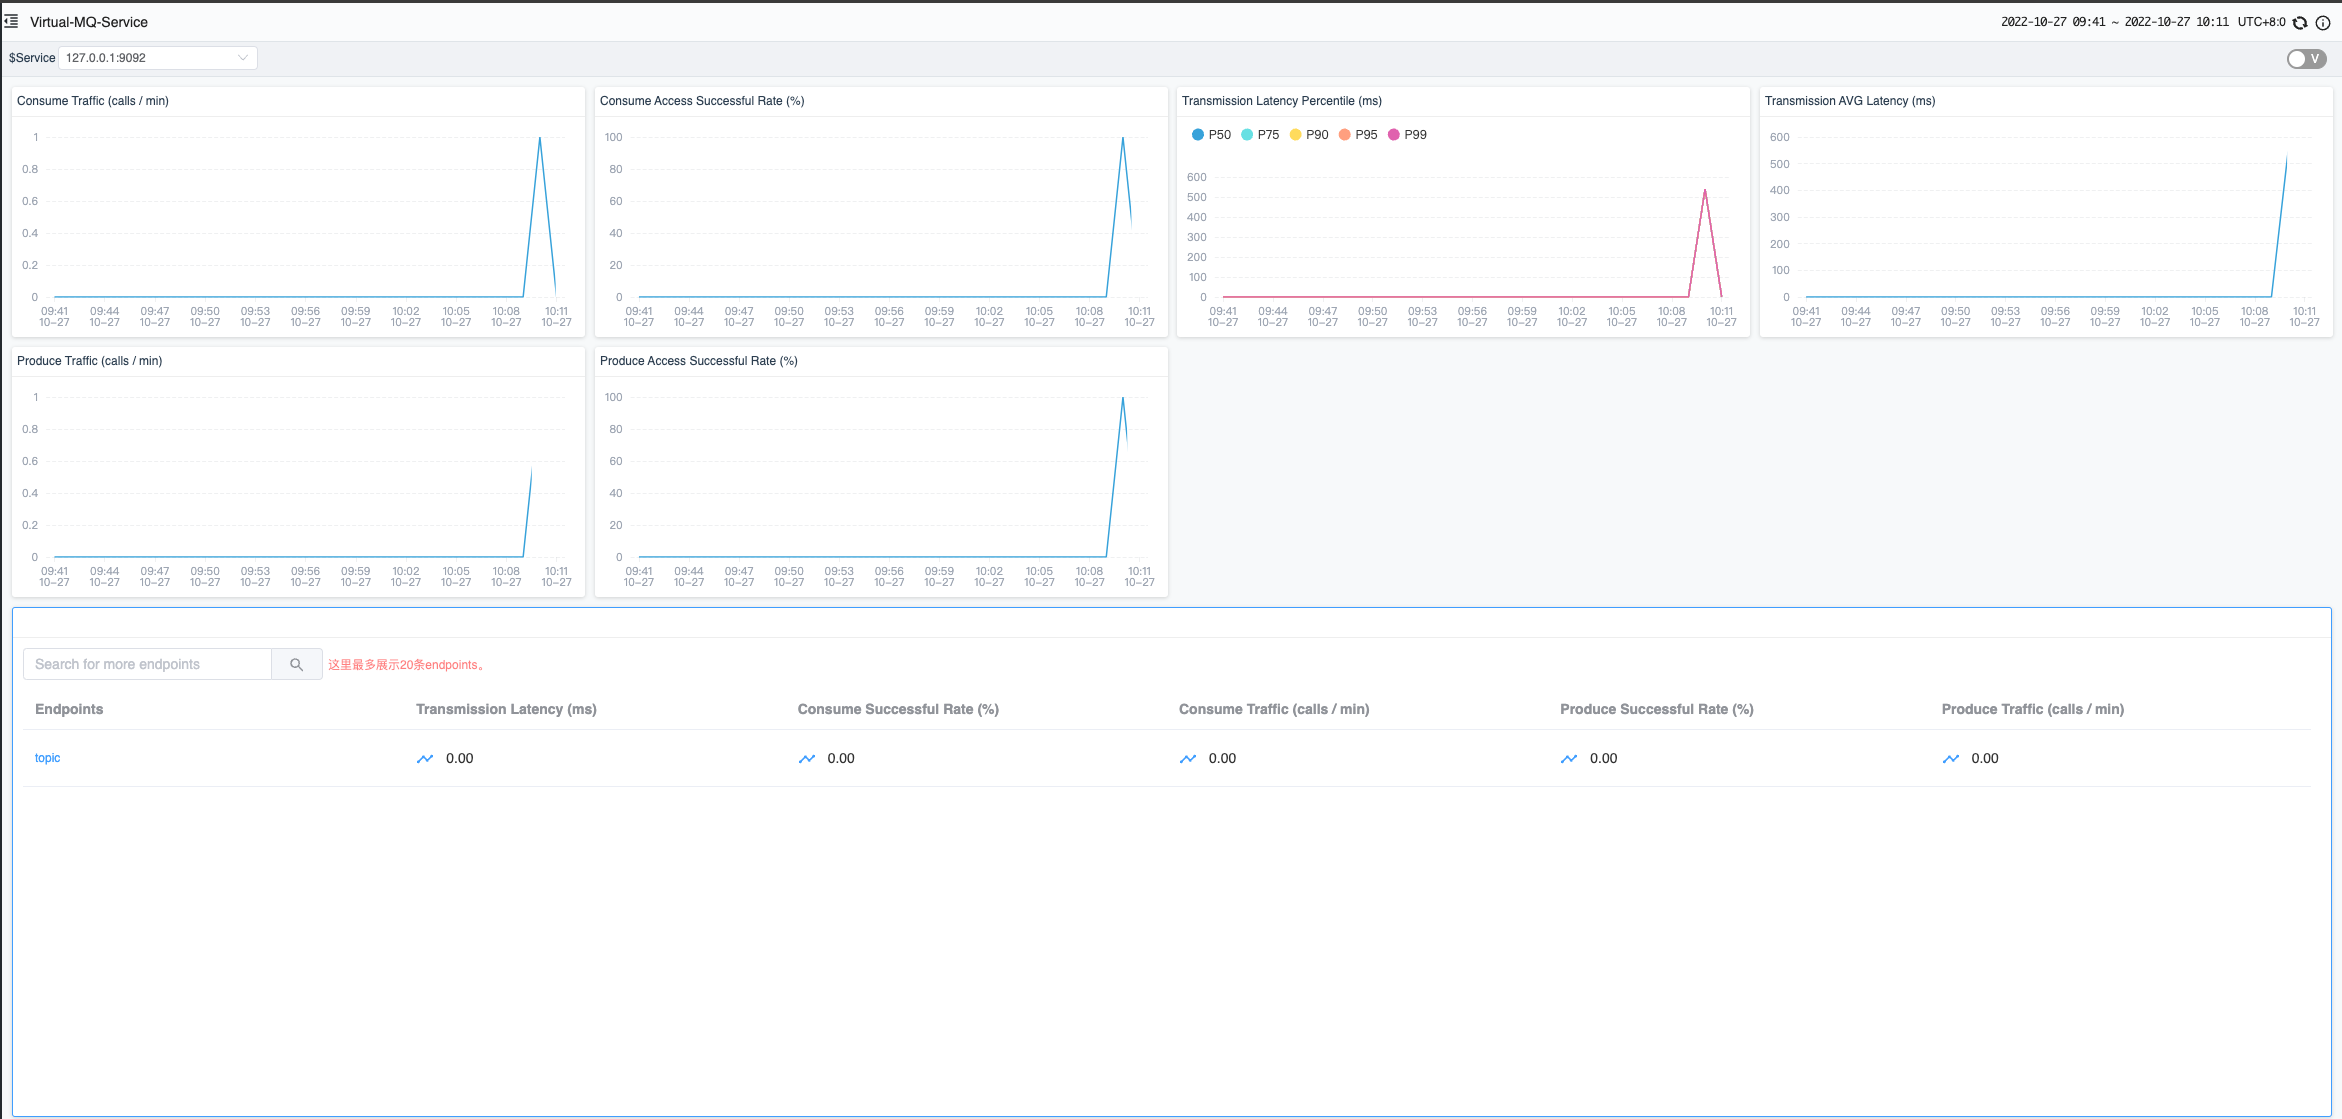Click the Transmission Latency (ms) column header
The width and height of the screenshot is (2342, 1119).
coord(506,709)
